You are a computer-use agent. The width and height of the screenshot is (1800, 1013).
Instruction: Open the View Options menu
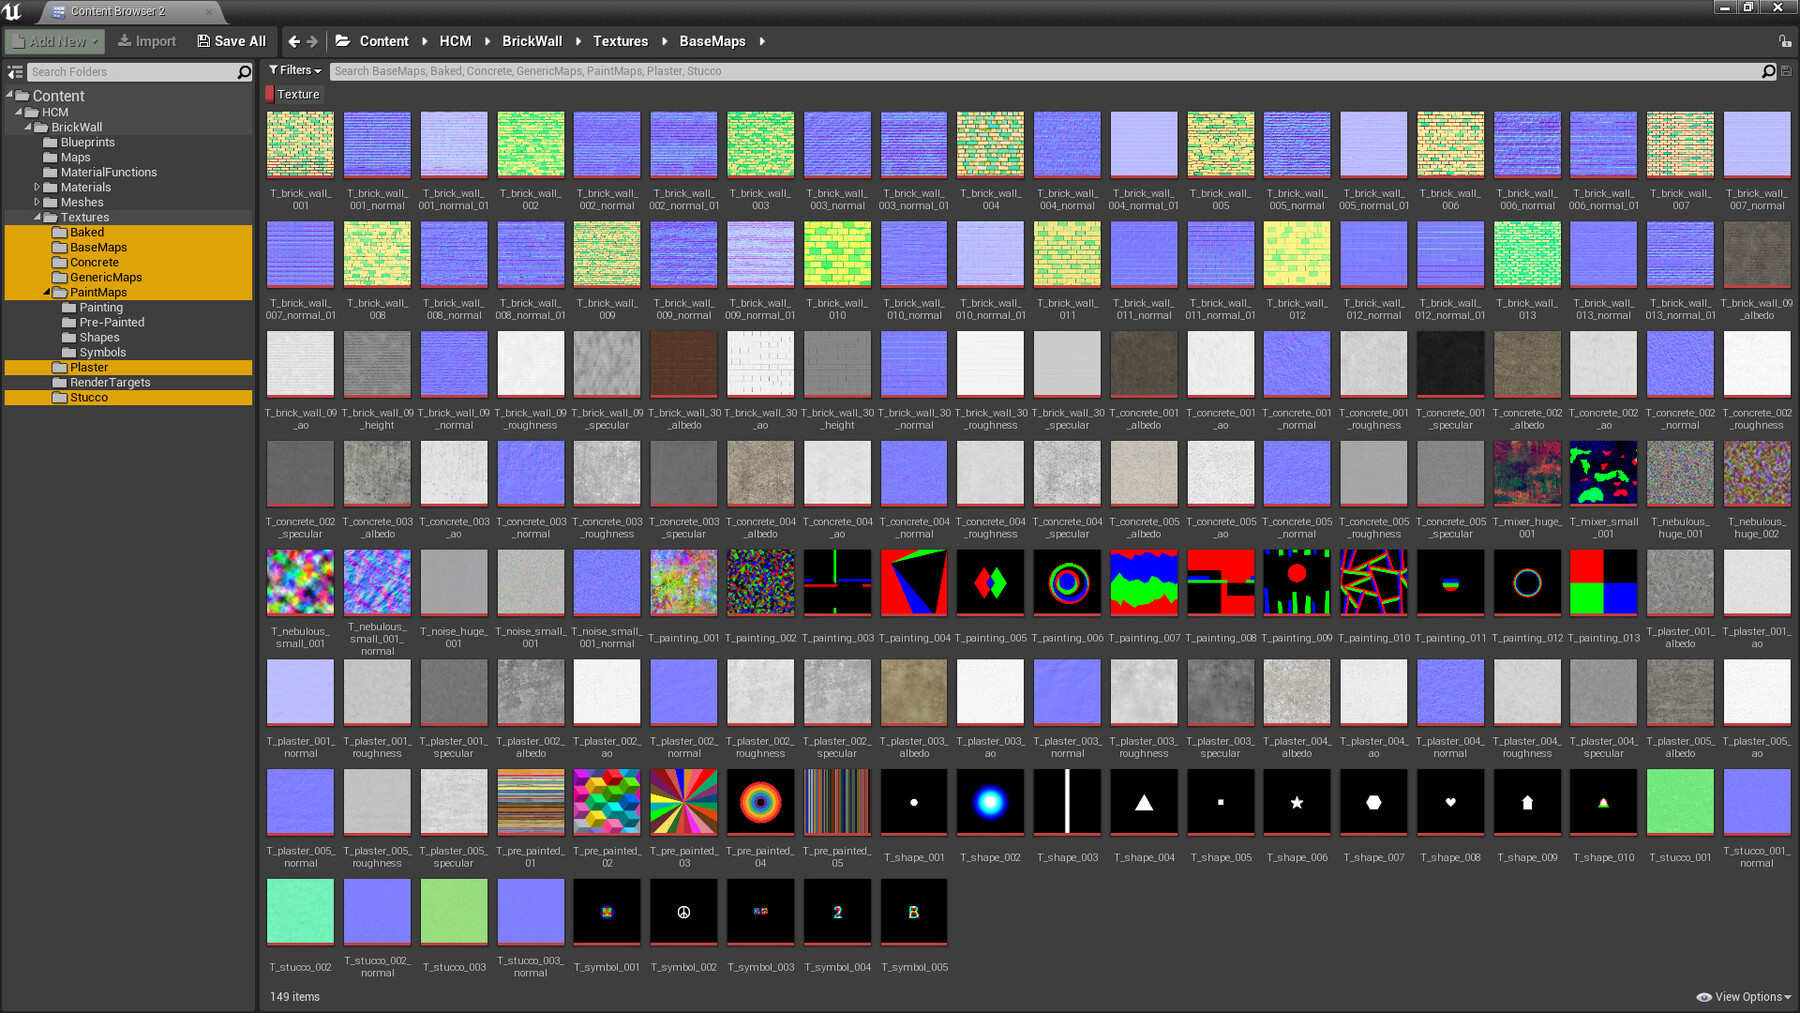[1744, 997]
